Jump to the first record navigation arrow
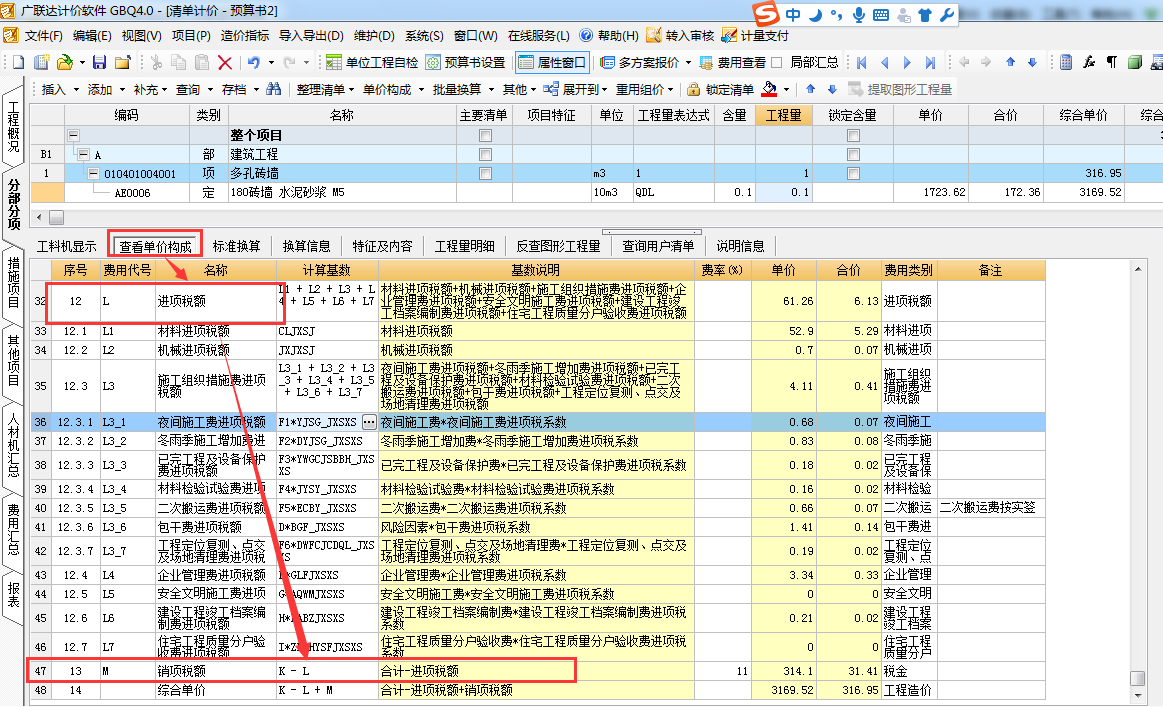Image resolution: width=1163 pixels, height=707 pixels. 861,62
